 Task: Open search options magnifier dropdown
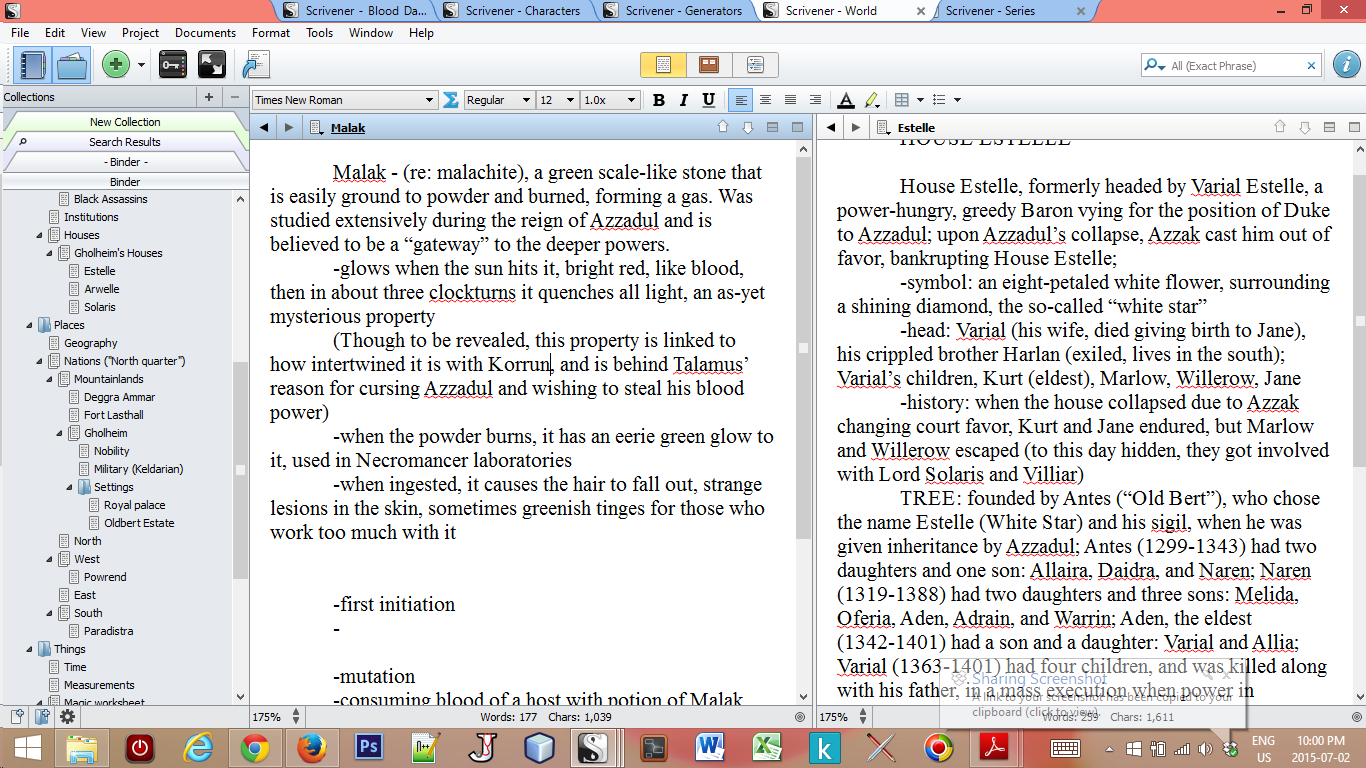pyautogui.click(x=1155, y=66)
